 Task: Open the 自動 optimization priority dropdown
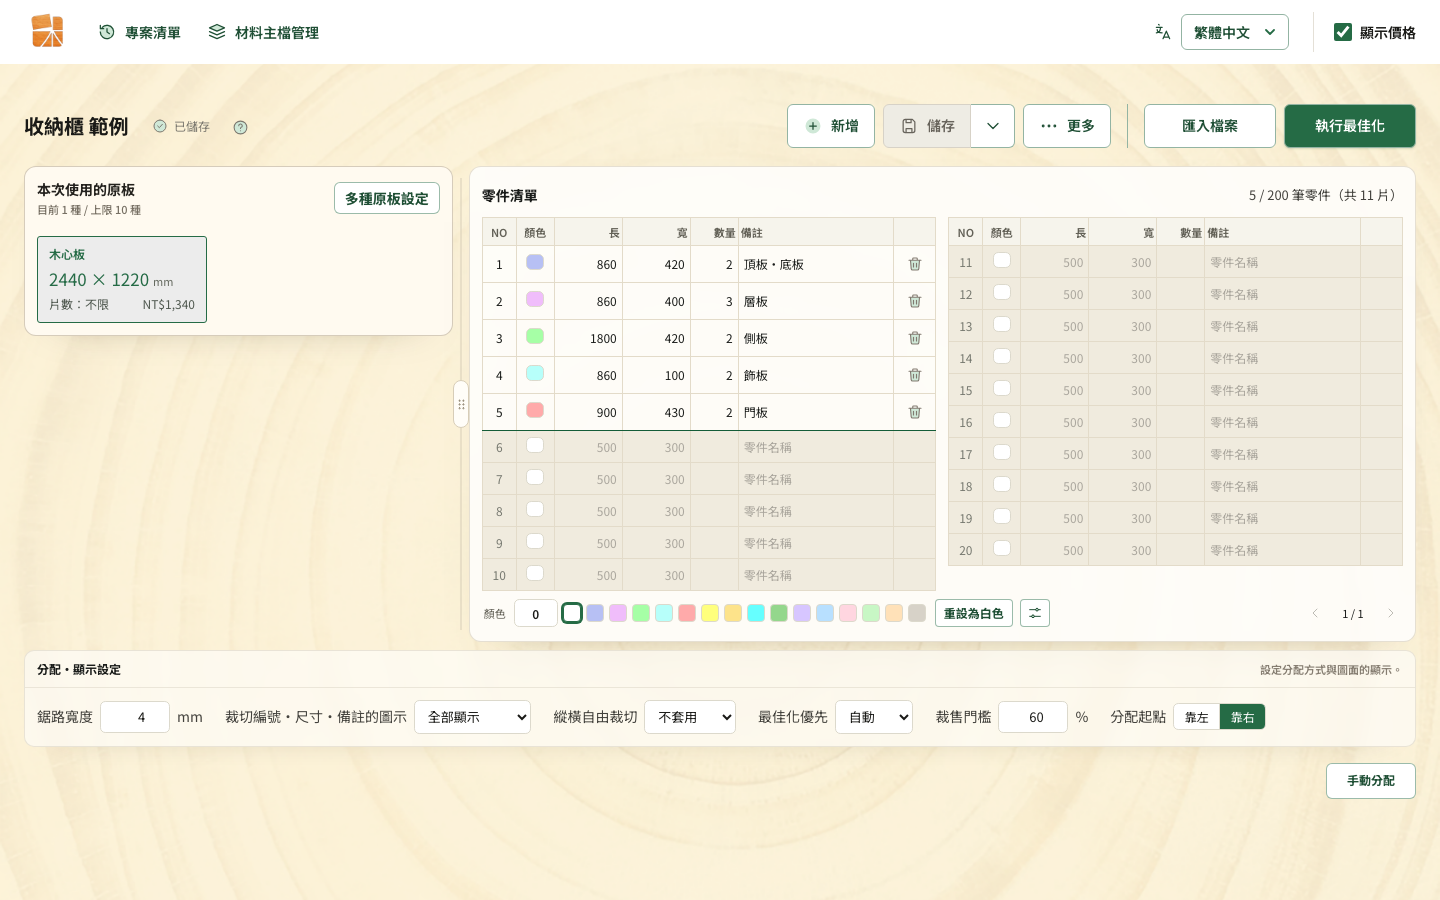[874, 717]
